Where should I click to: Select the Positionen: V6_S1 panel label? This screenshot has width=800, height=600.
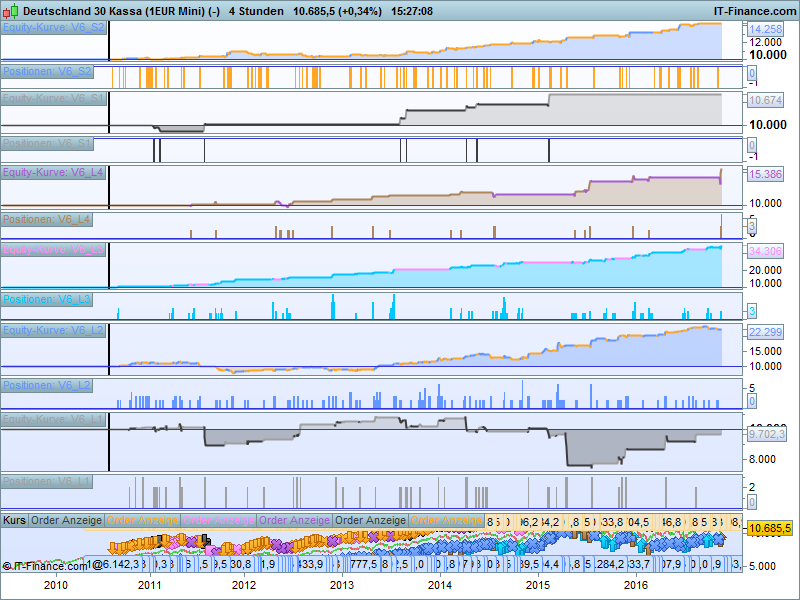coord(47,143)
